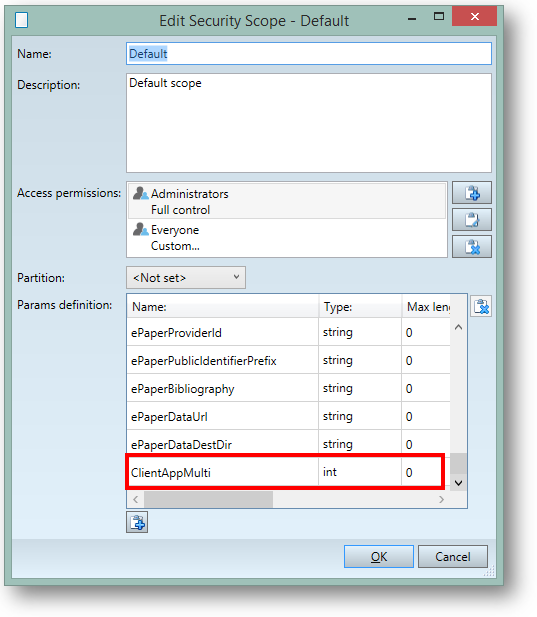The width and height of the screenshot is (537, 617).
Task: Click the vertical scrollbar's down arrow in the params list
Action: (458, 482)
